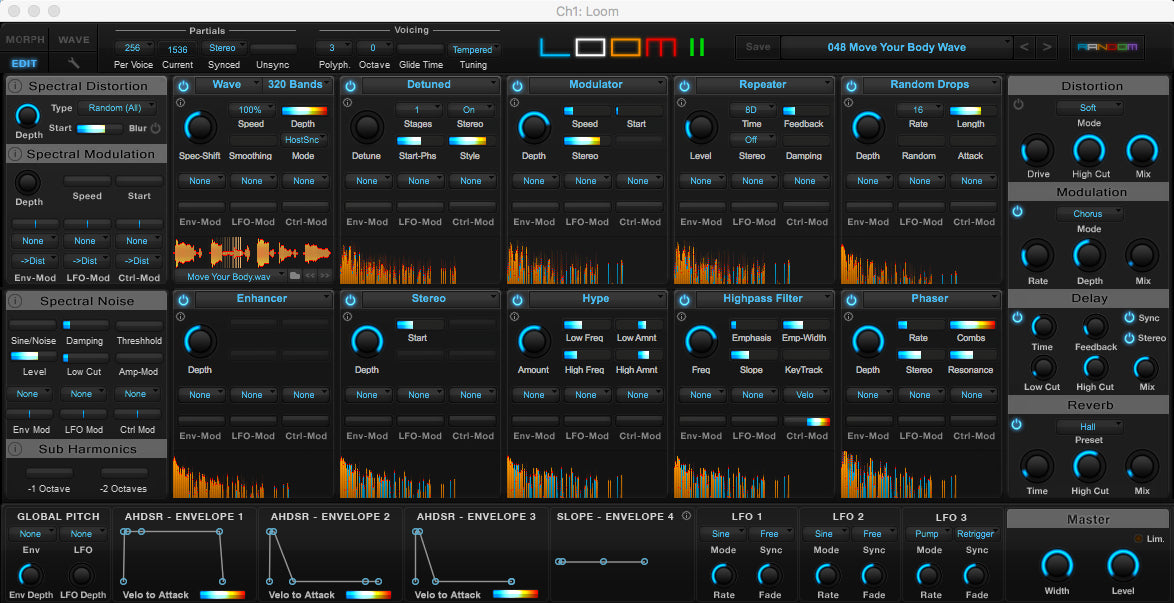Click the next sample arrow beside Move Your Body.wav
The image size is (1174, 603).
pos(324,275)
